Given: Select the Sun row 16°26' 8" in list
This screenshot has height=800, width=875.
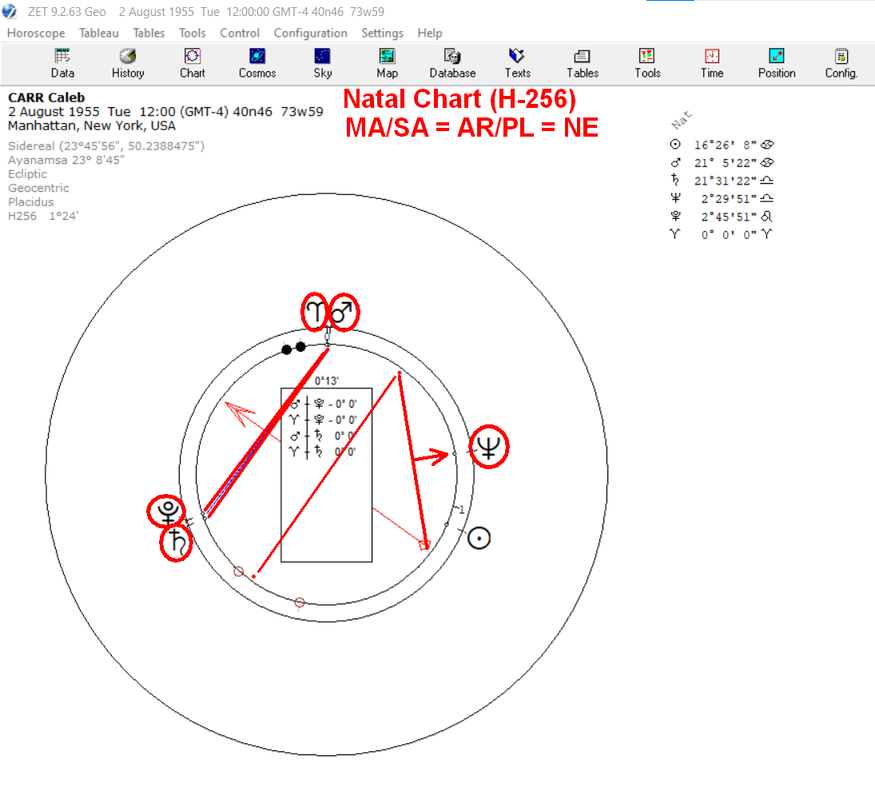Looking at the screenshot, I should (722, 145).
